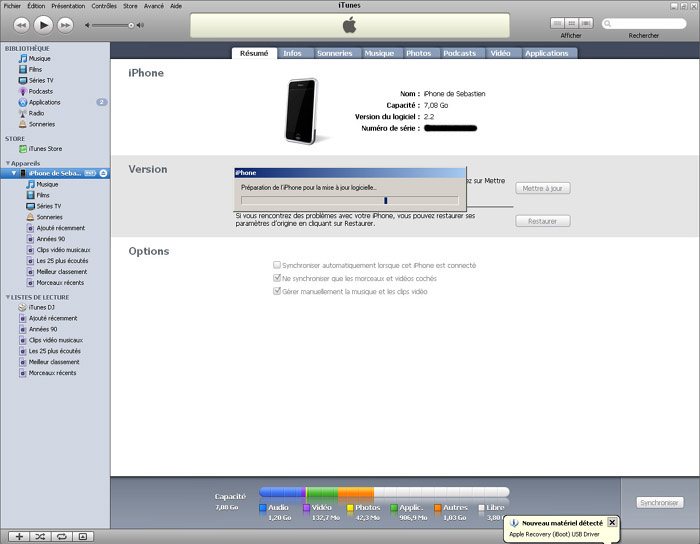Open the Avancé menu
Screen dimensions: 700x544
(x=154, y=6)
